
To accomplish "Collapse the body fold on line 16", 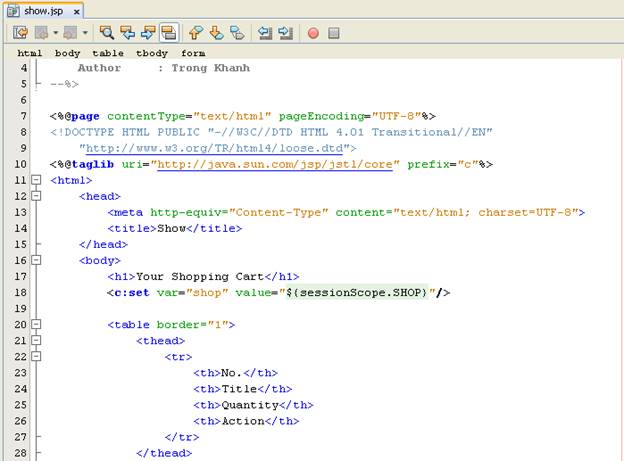I will (36, 260).
